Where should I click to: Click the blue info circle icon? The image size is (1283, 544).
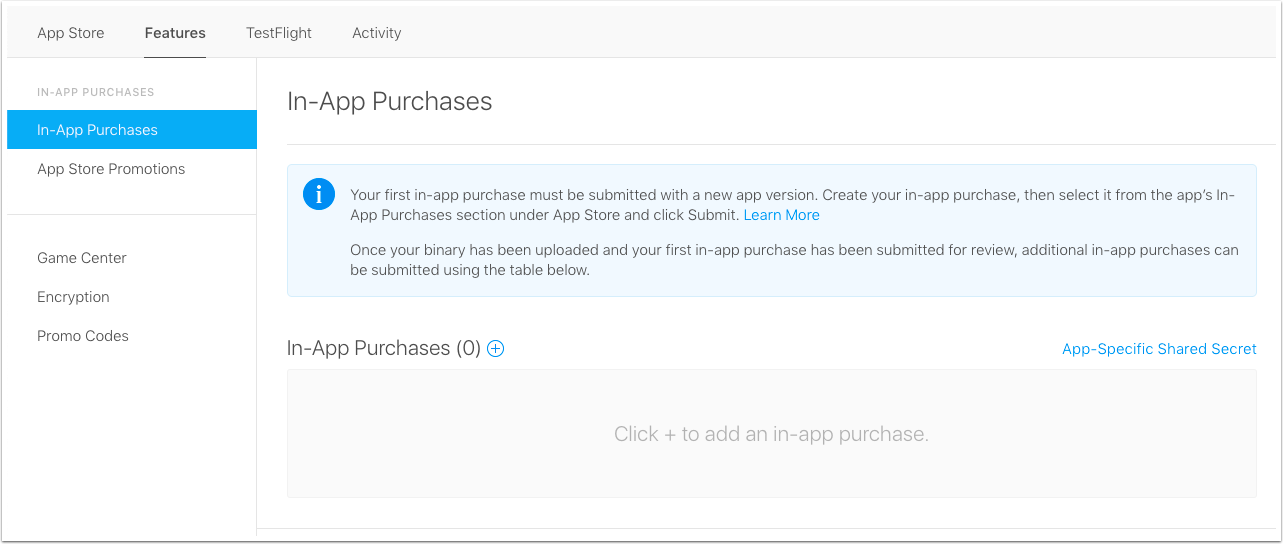[x=319, y=194]
